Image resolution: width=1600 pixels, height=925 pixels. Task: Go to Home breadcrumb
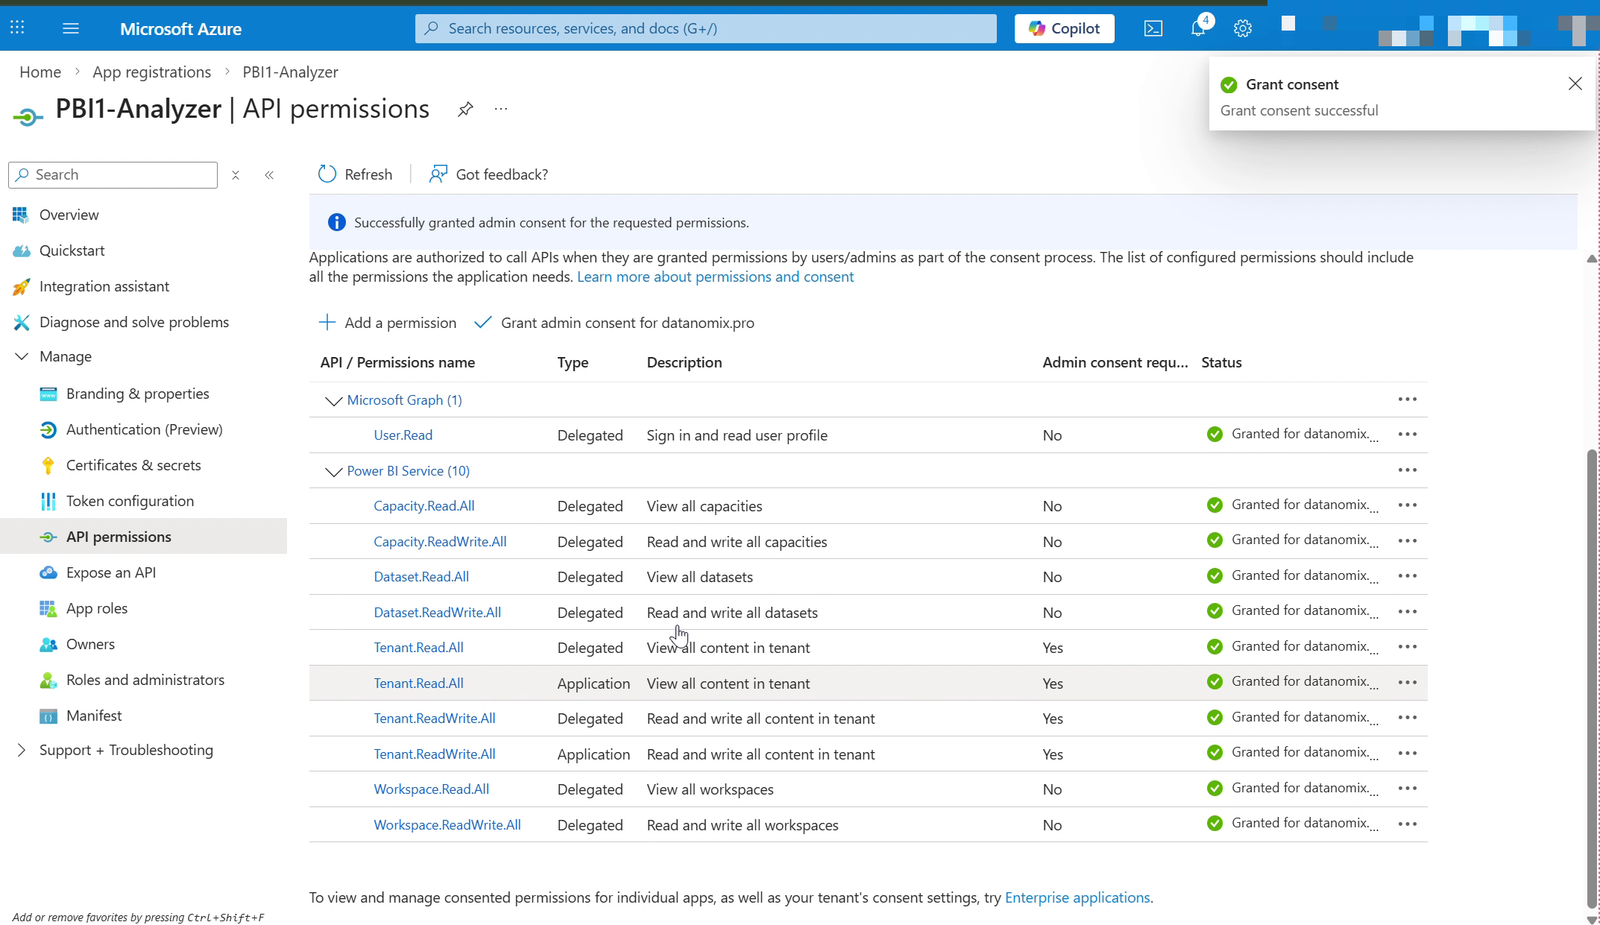[x=40, y=72]
